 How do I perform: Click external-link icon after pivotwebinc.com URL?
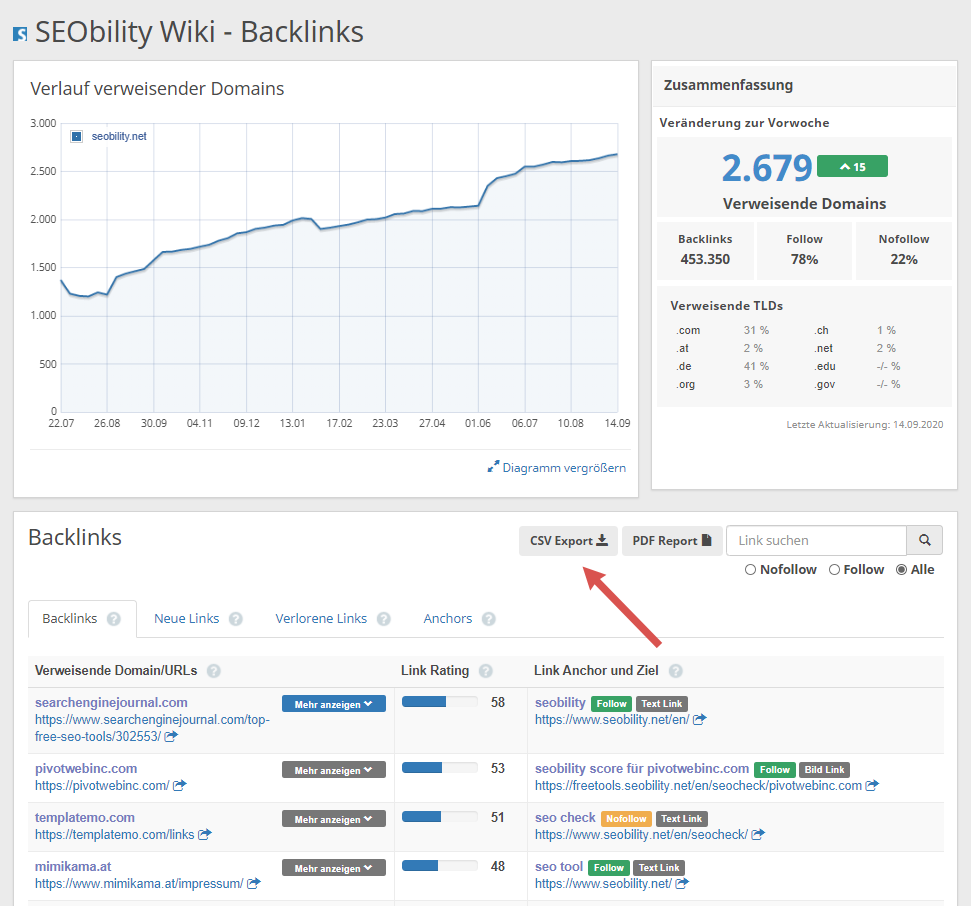click(x=180, y=785)
